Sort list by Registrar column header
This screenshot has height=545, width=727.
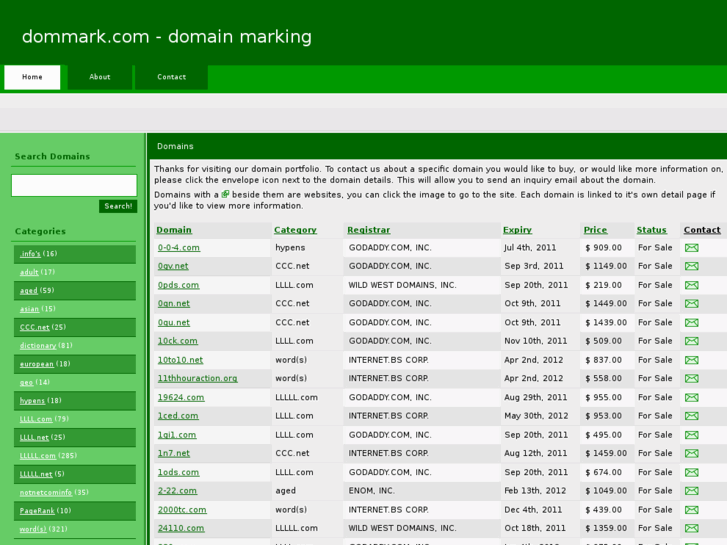click(369, 230)
